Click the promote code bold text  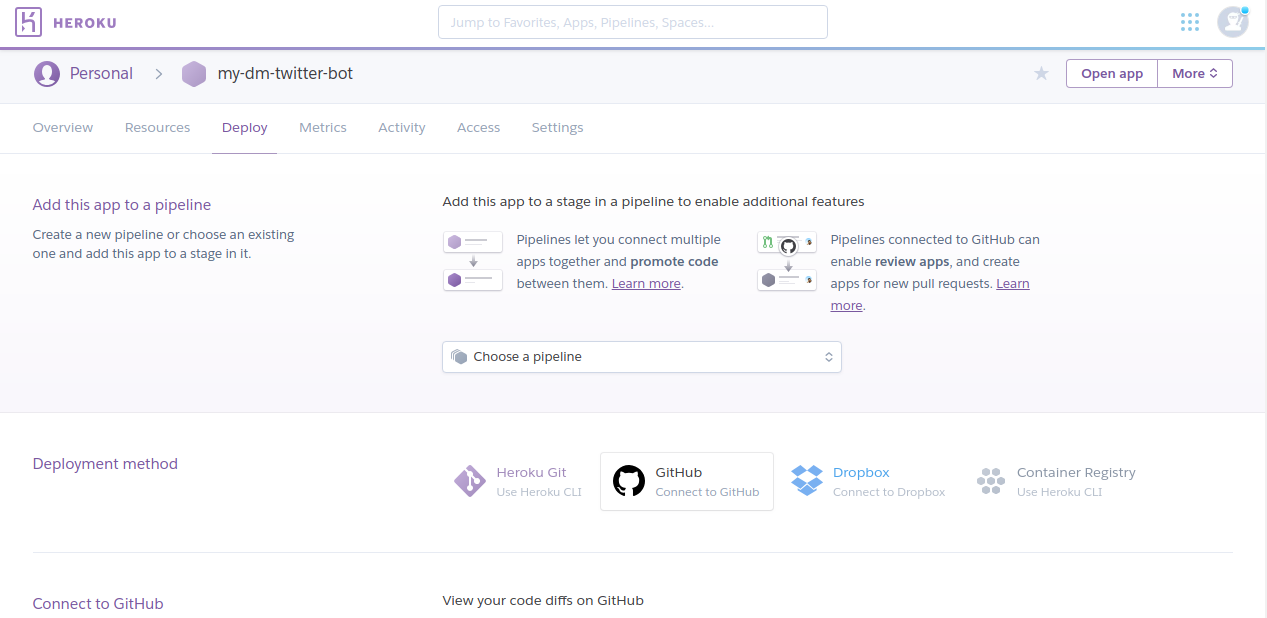point(674,262)
